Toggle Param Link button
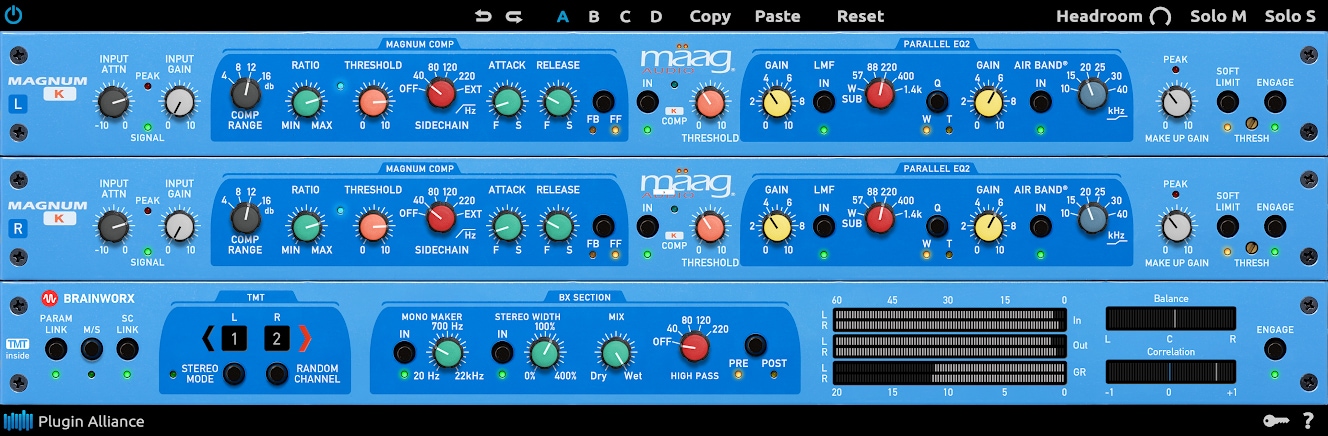Screen dimensions: 1328x436 pyautogui.click(x=56, y=349)
